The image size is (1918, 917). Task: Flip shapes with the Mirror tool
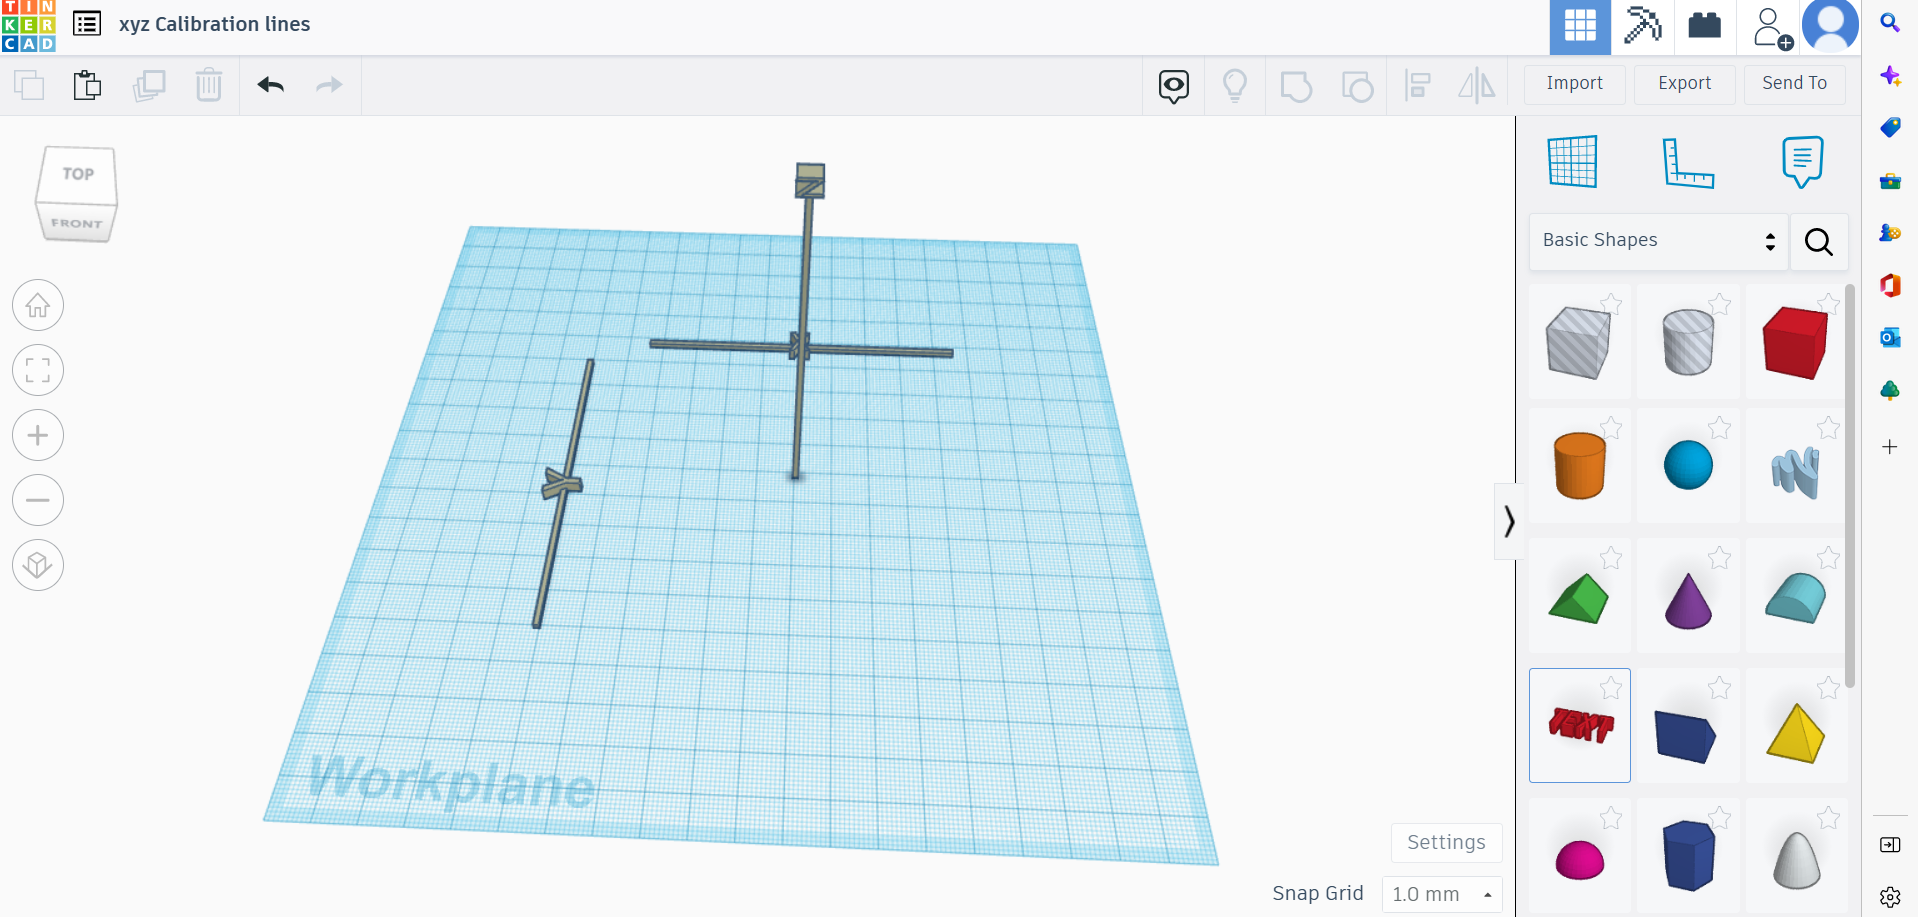tap(1477, 85)
